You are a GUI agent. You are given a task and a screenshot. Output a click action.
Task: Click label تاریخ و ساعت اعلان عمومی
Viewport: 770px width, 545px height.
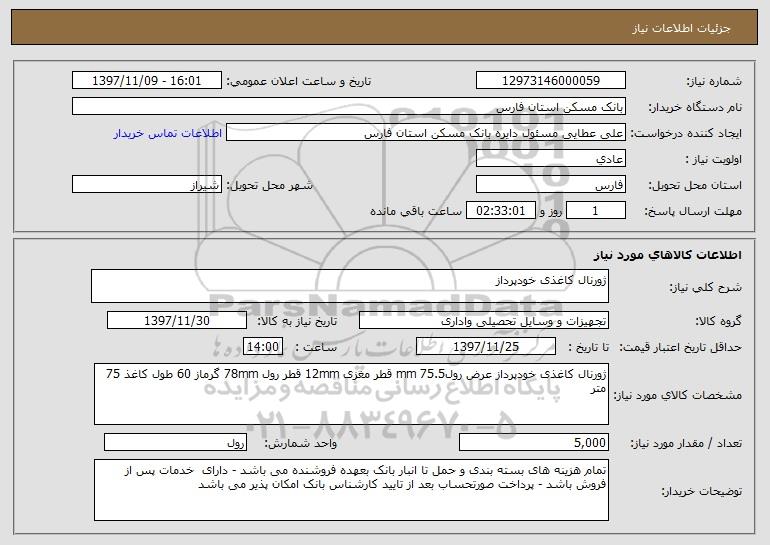[x=299, y=81]
